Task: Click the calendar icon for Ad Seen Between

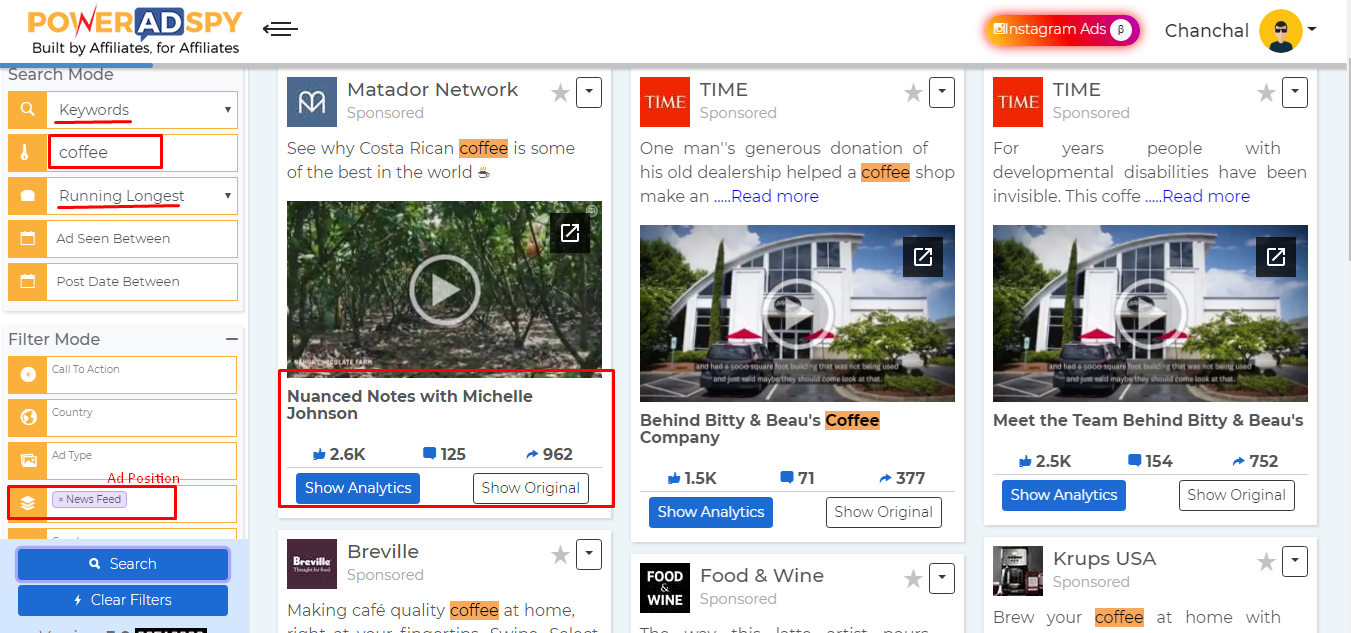Action: [x=28, y=239]
